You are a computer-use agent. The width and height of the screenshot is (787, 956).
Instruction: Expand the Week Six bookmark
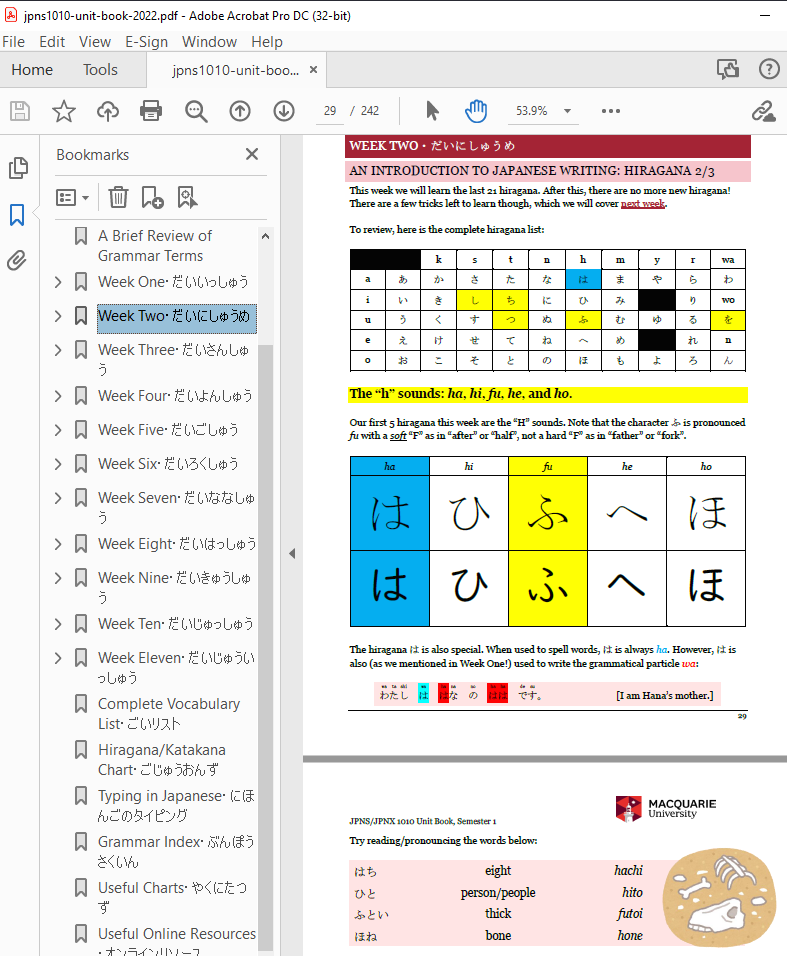pos(58,464)
